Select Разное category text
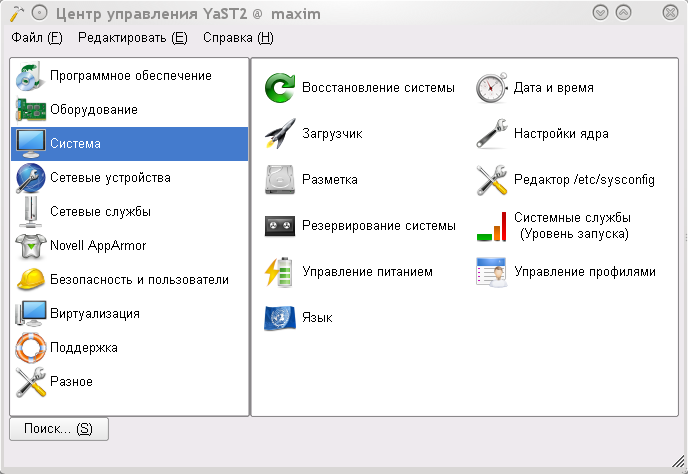 (x=71, y=381)
